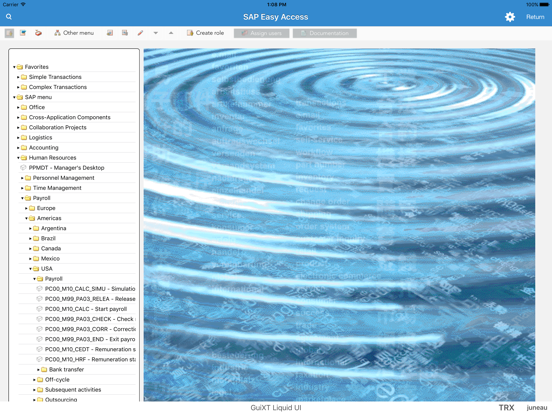Viewport: 552px width, 414px height.
Task: Click the Logistics folder icon
Action: click(x=24, y=138)
